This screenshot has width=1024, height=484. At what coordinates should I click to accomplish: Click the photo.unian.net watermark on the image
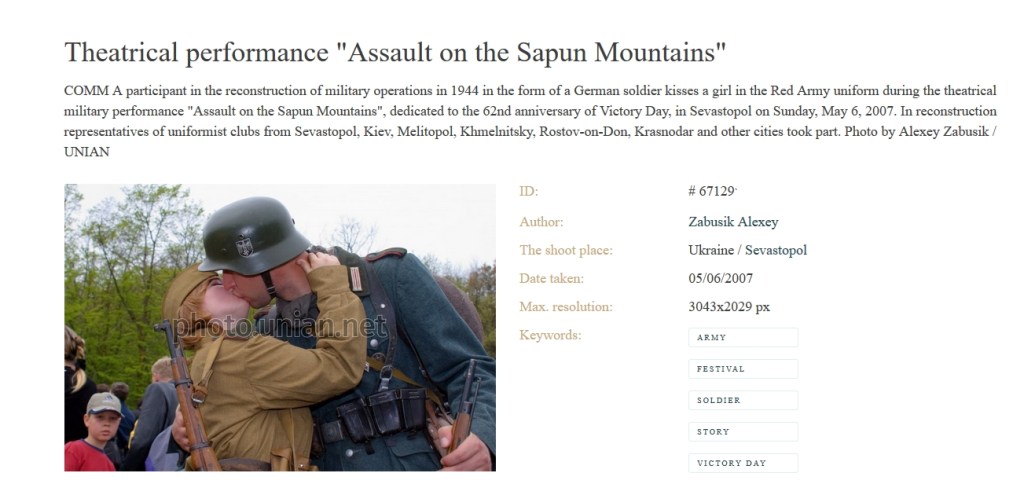[x=279, y=326]
